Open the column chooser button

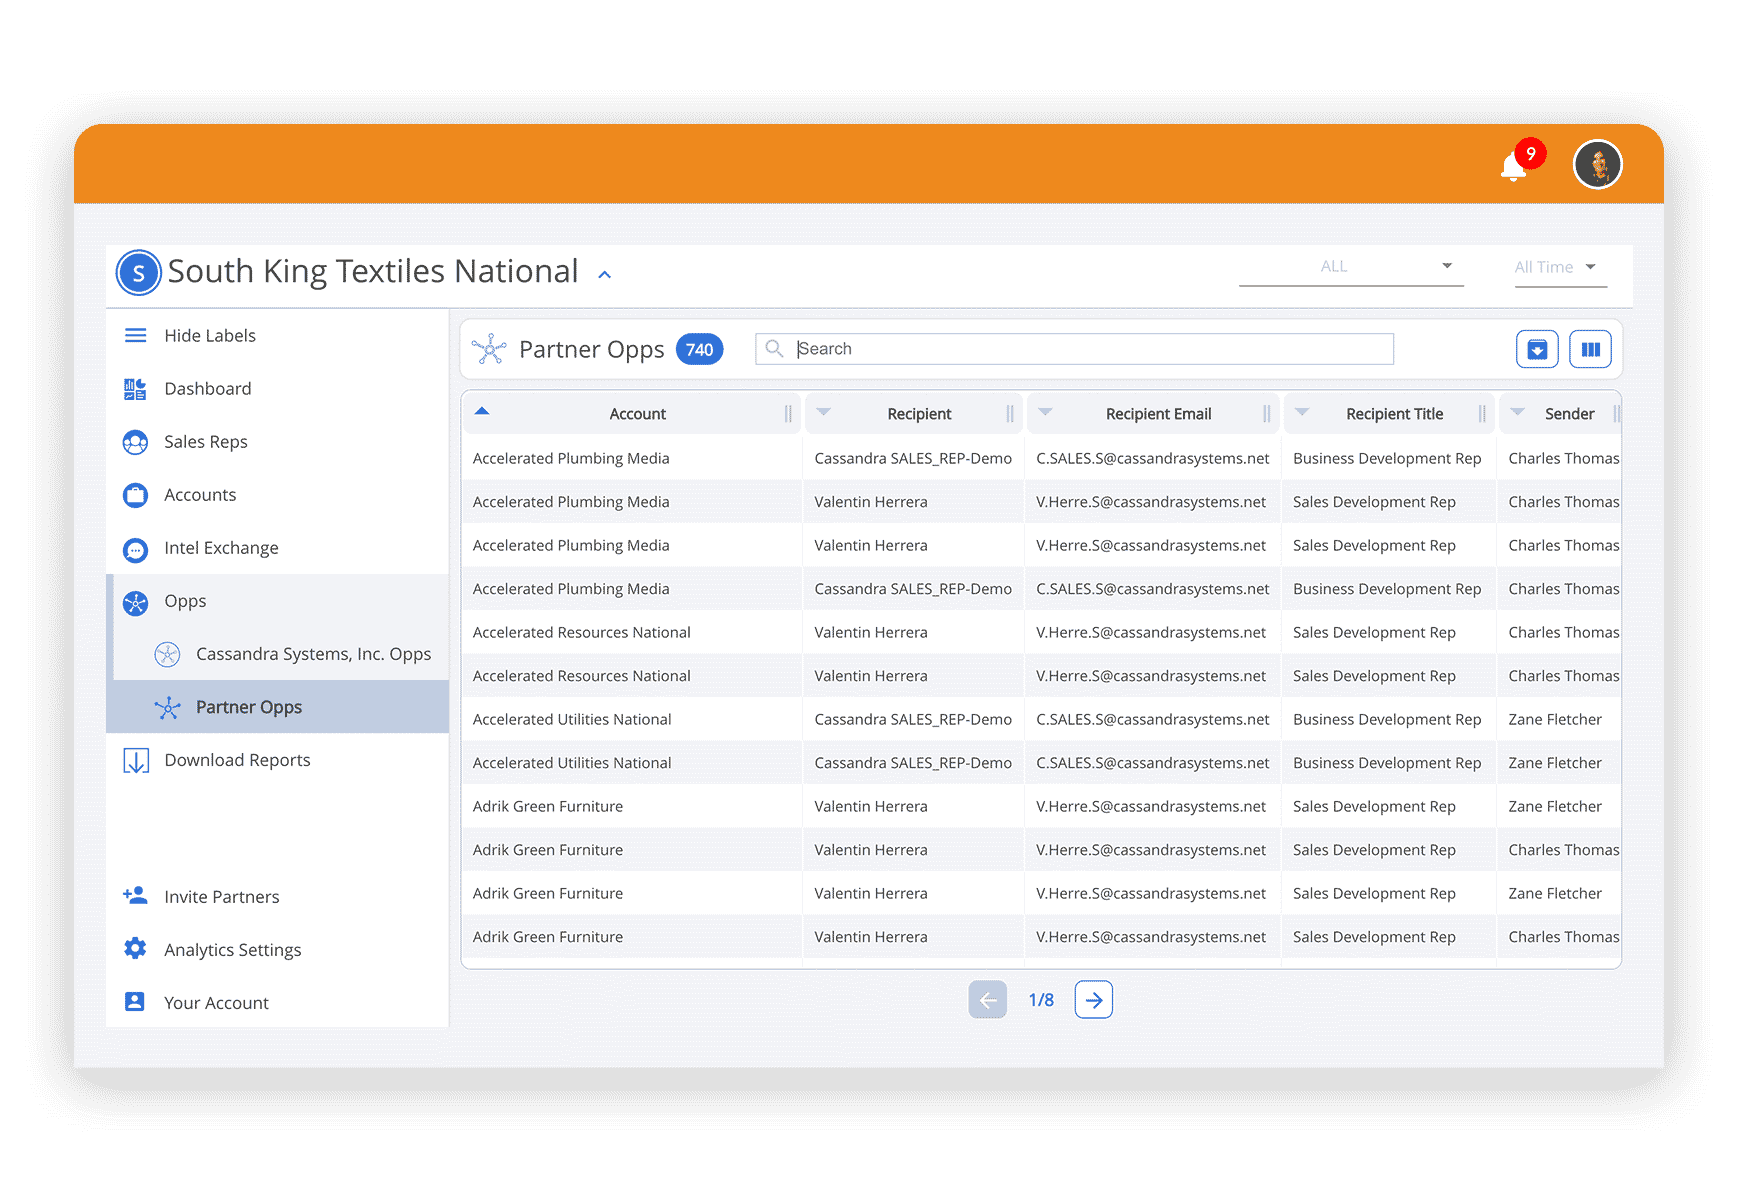tap(1590, 349)
